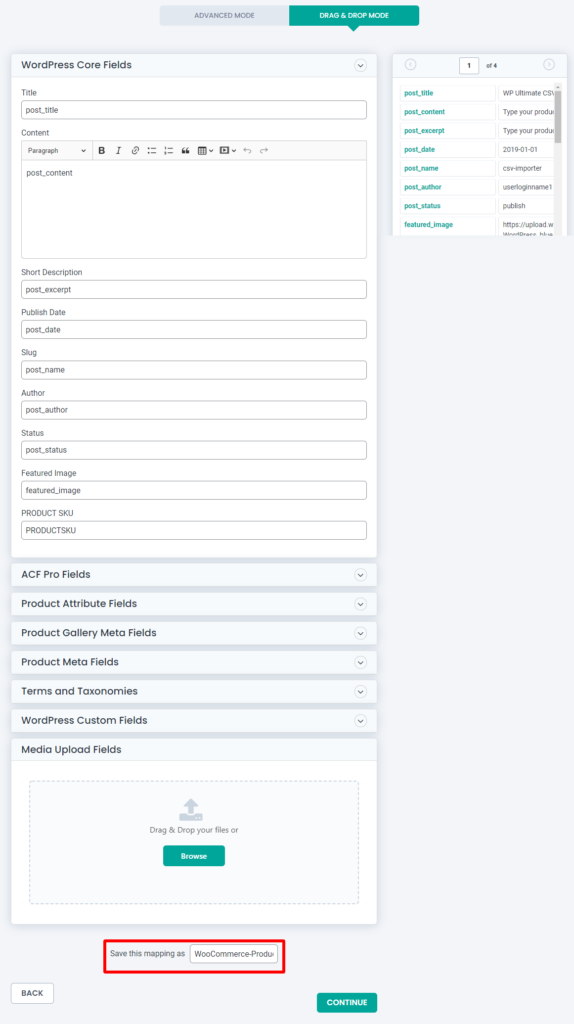Redo last edit in editor
Screen dimensions: 574x1024
point(264,150)
